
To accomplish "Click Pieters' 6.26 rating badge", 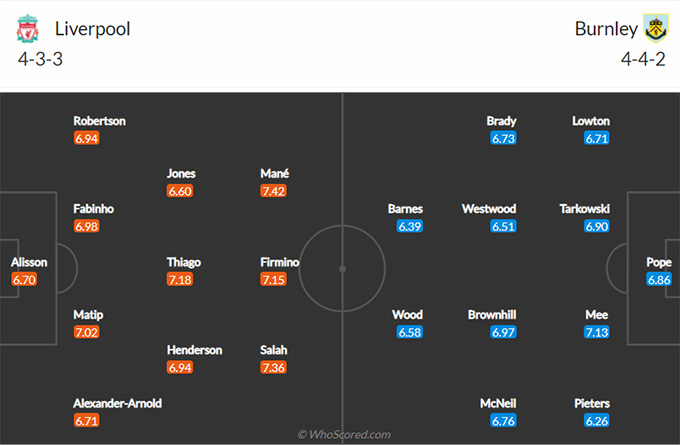I will pyautogui.click(x=596, y=421).
